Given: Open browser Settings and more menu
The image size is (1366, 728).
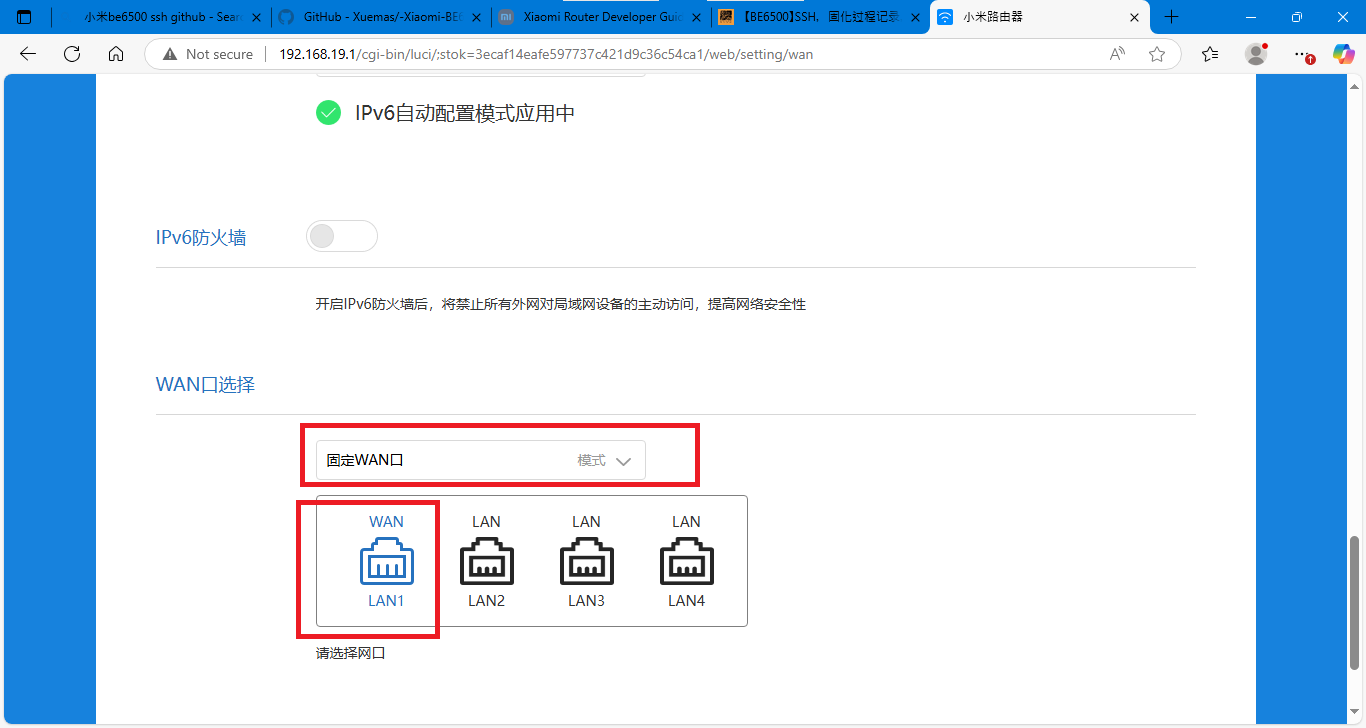Looking at the screenshot, I should (x=1300, y=54).
